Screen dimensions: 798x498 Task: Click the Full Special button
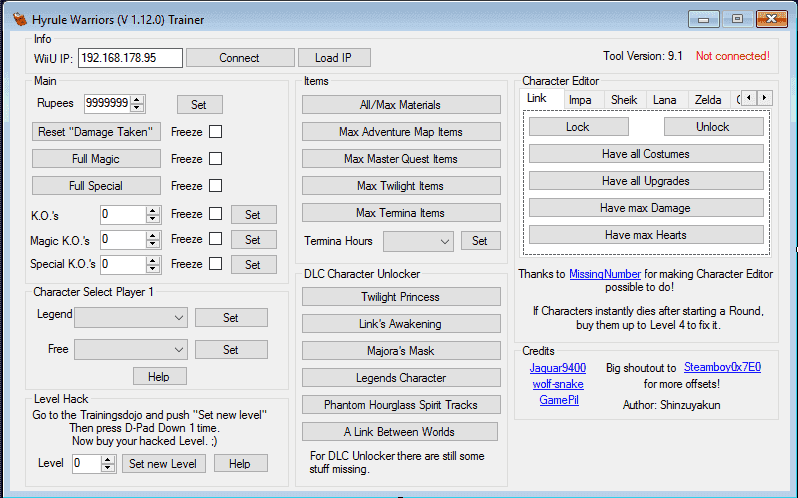tap(96, 186)
